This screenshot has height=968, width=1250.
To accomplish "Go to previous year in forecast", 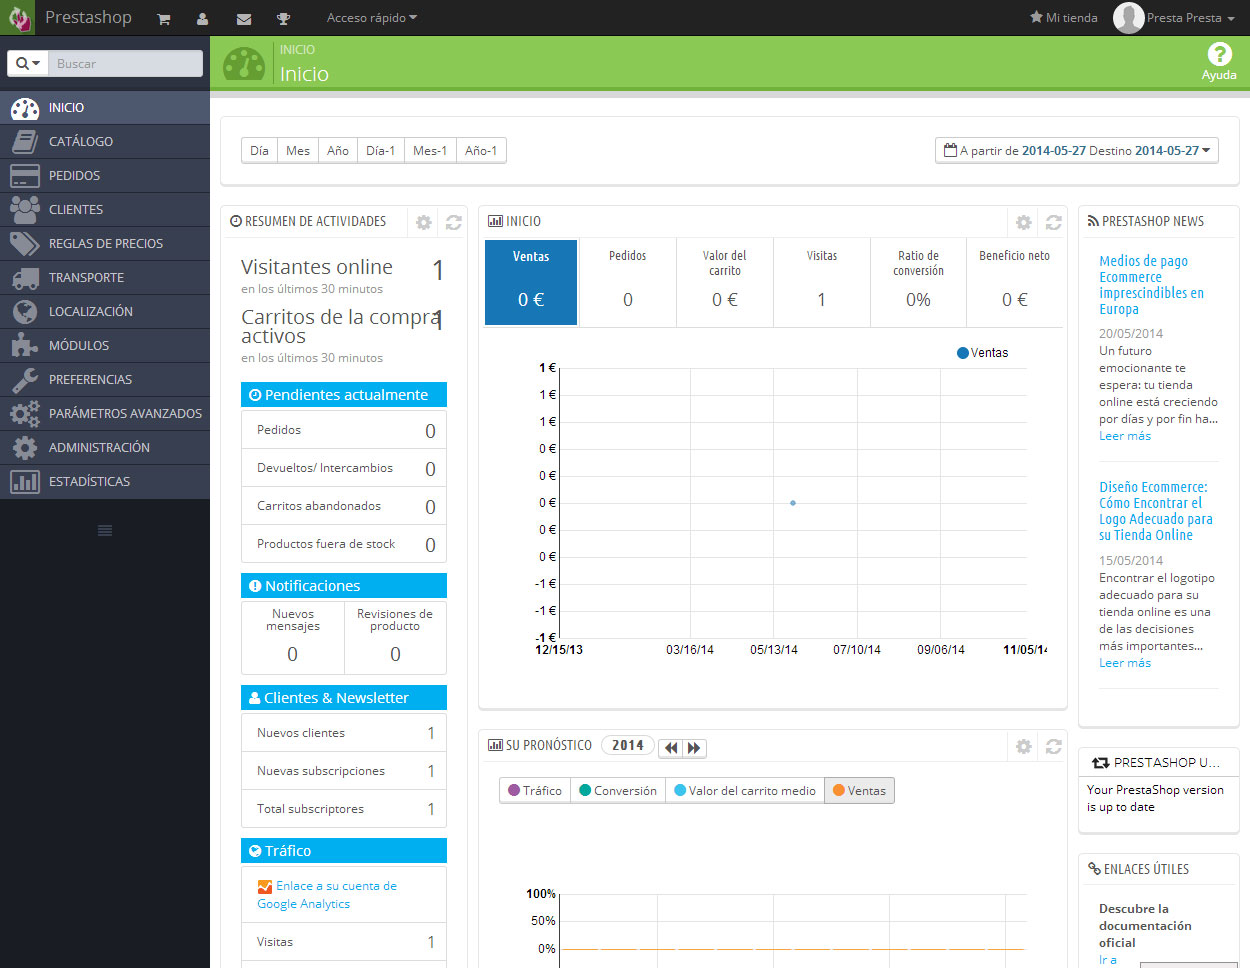I will click(x=671, y=747).
